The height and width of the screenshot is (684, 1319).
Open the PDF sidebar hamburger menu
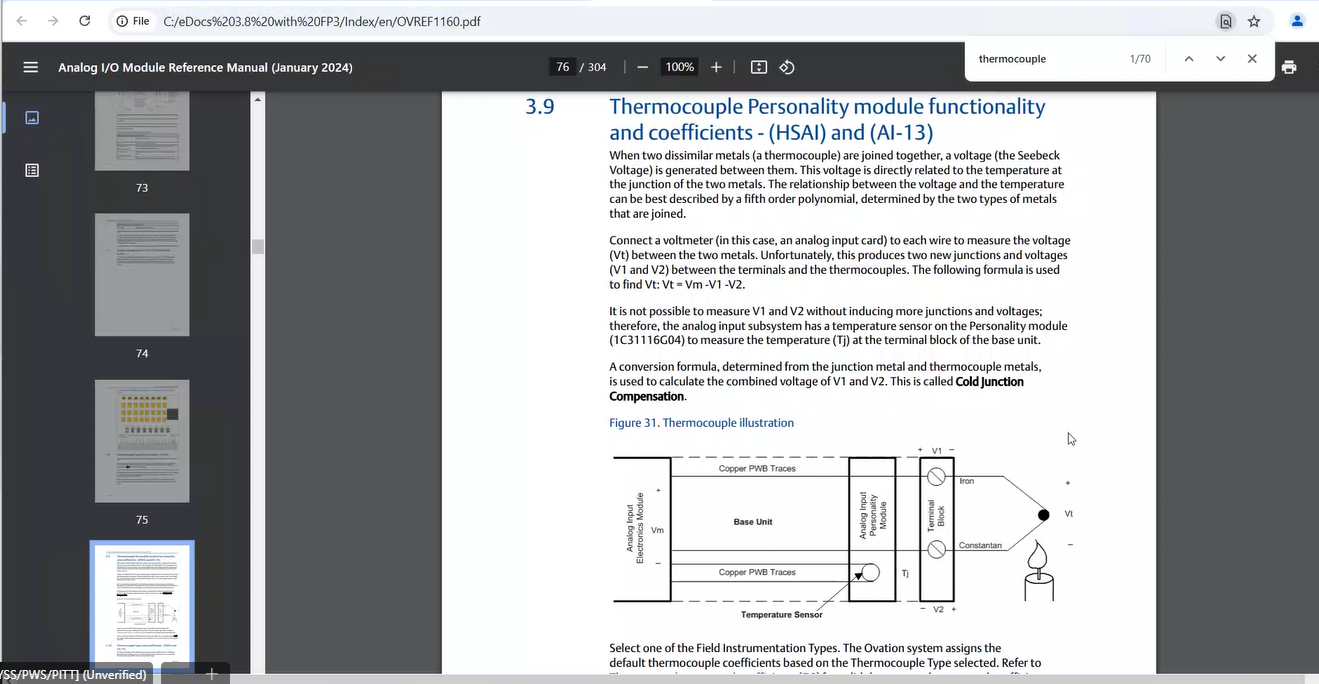tap(30, 67)
